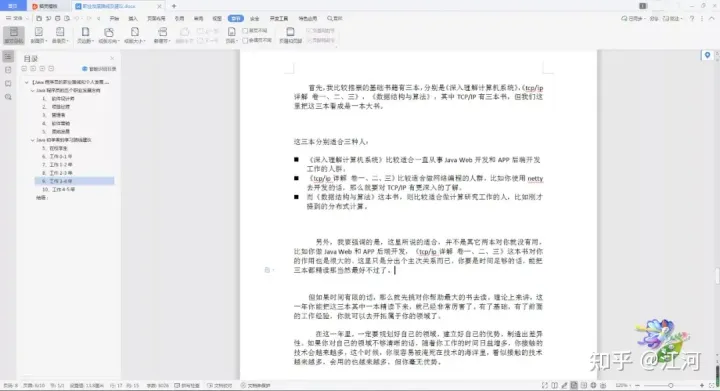The width and height of the screenshot is (720, 391).
Task: Select outline item 工作2-3年
Action: click(57, 173)
